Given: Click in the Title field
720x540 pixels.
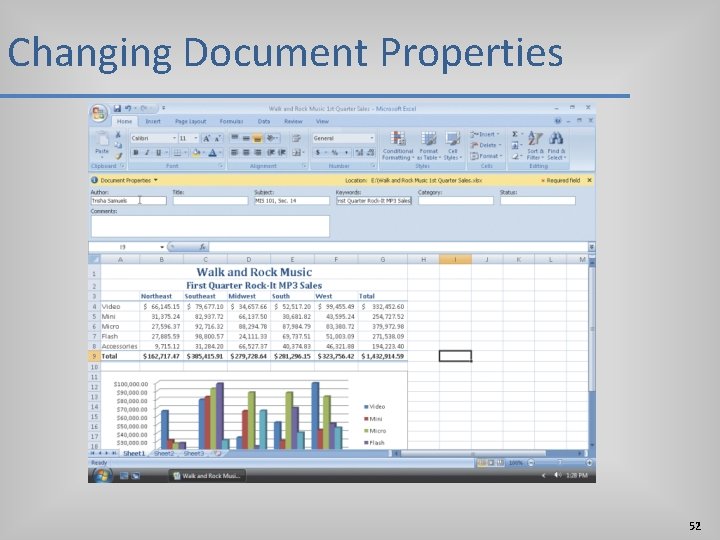Looking at the screenshot, I should (x=210, y=201).
